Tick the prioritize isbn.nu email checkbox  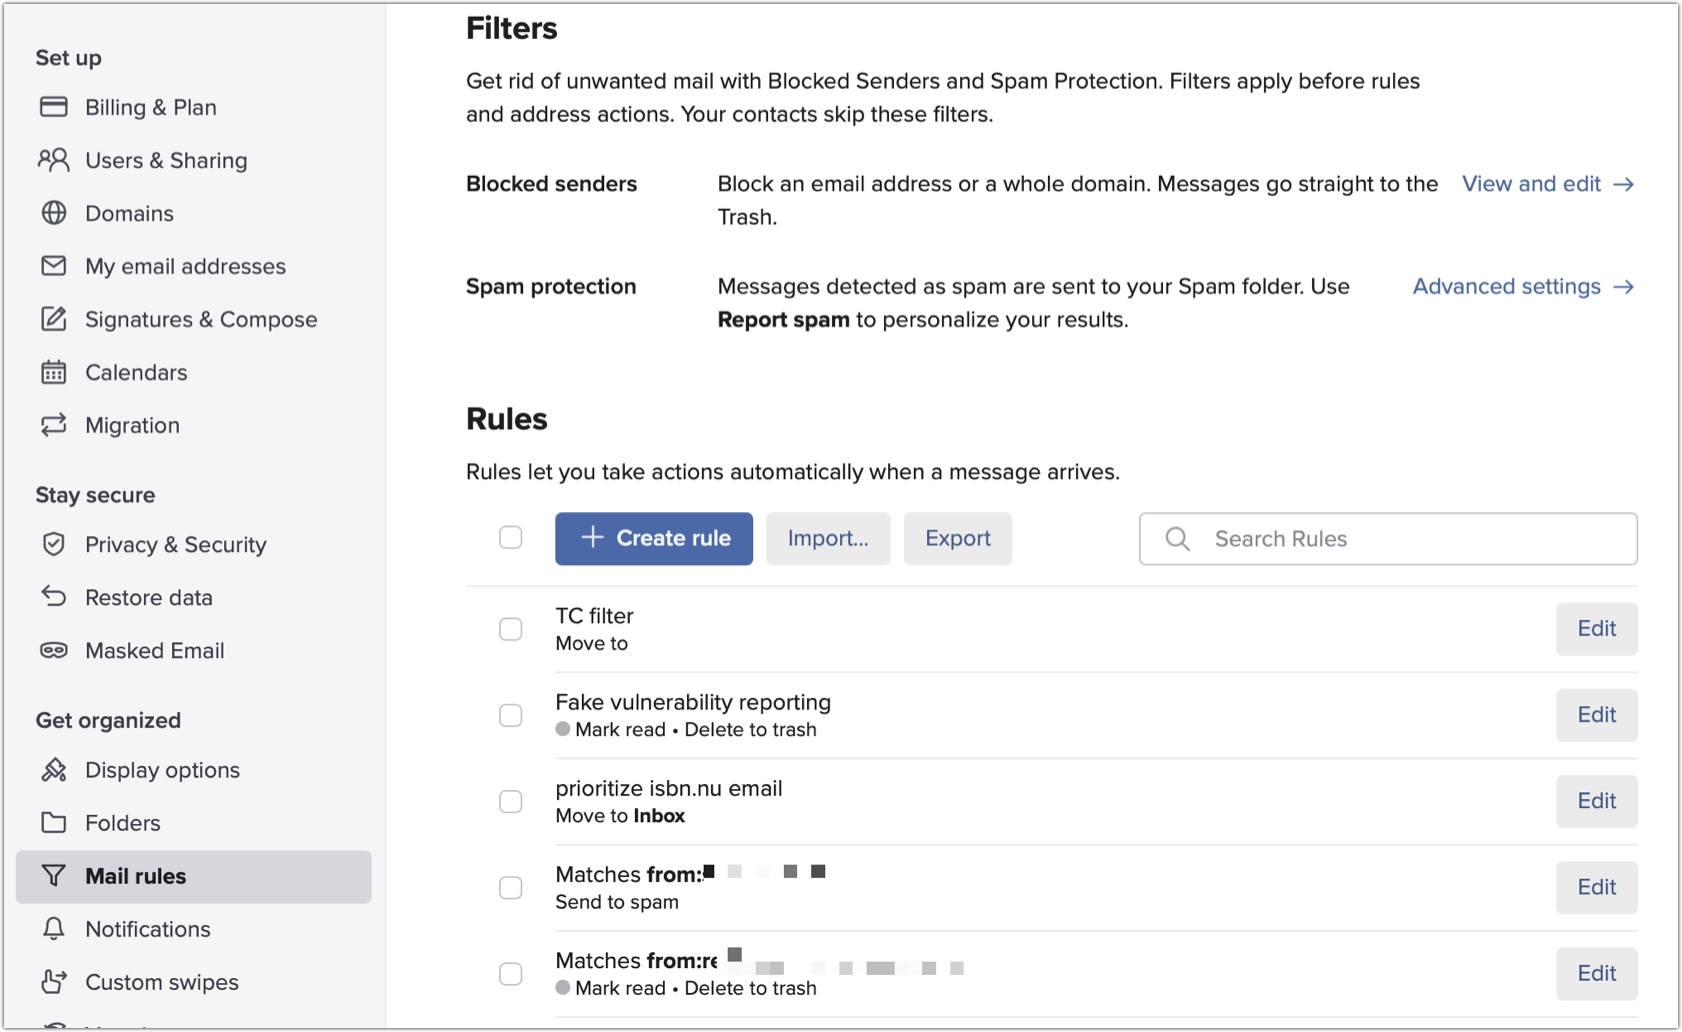pos(511,802)
